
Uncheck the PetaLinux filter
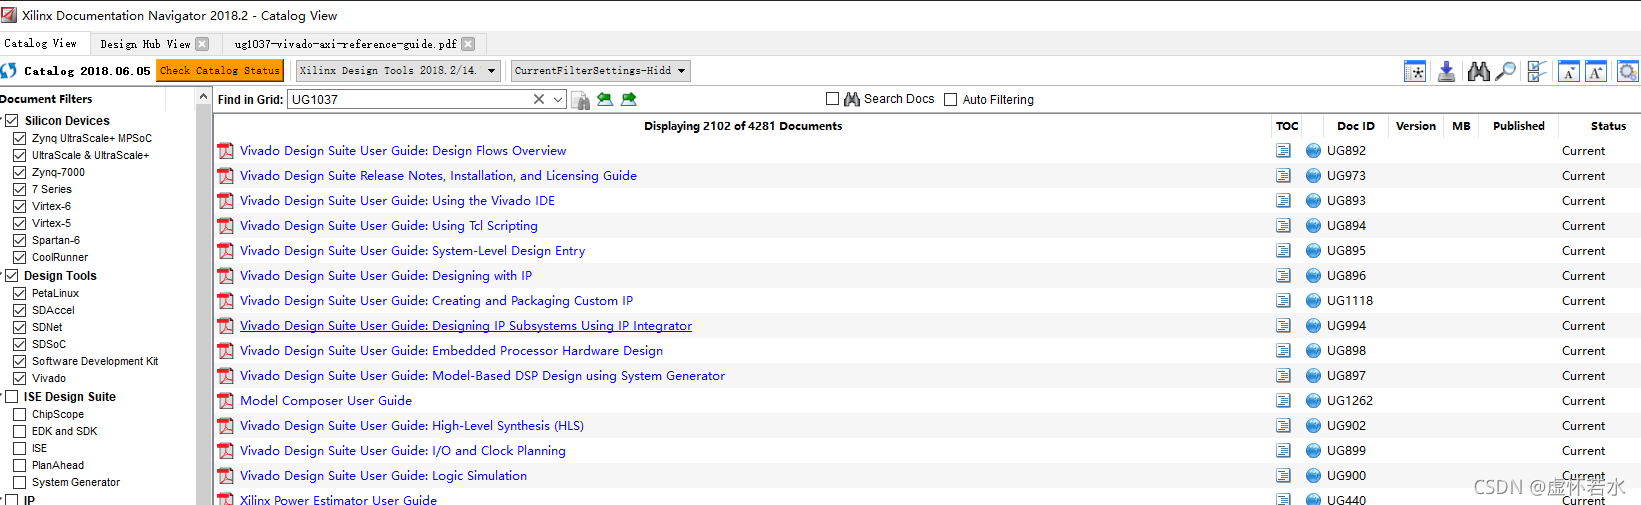pyautogui.click(x=19, y=293)
